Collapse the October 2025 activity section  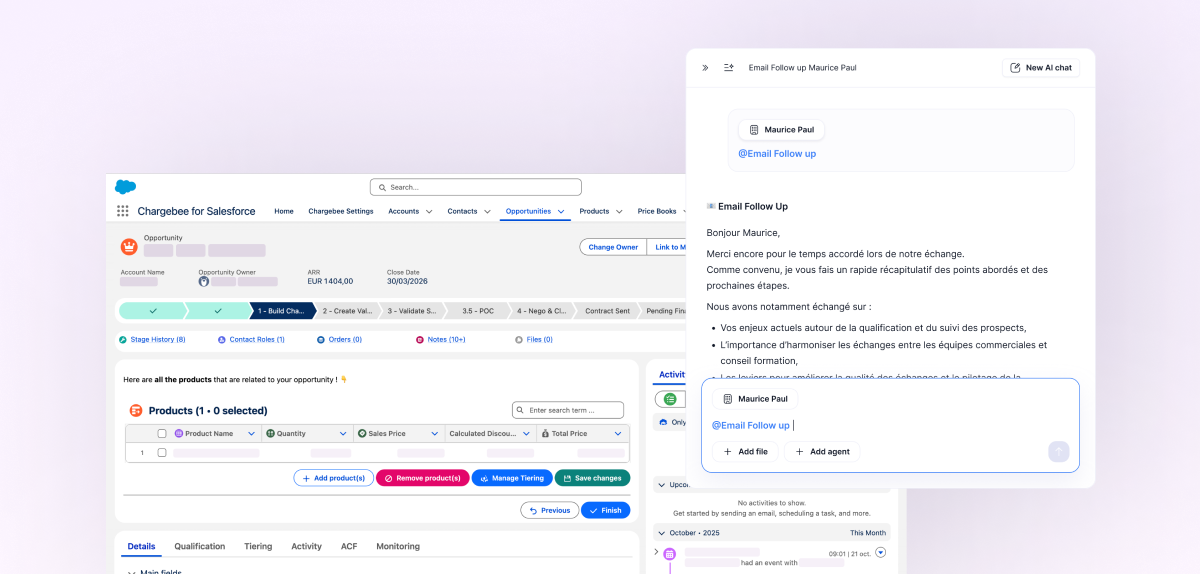[x=661, y=533]
